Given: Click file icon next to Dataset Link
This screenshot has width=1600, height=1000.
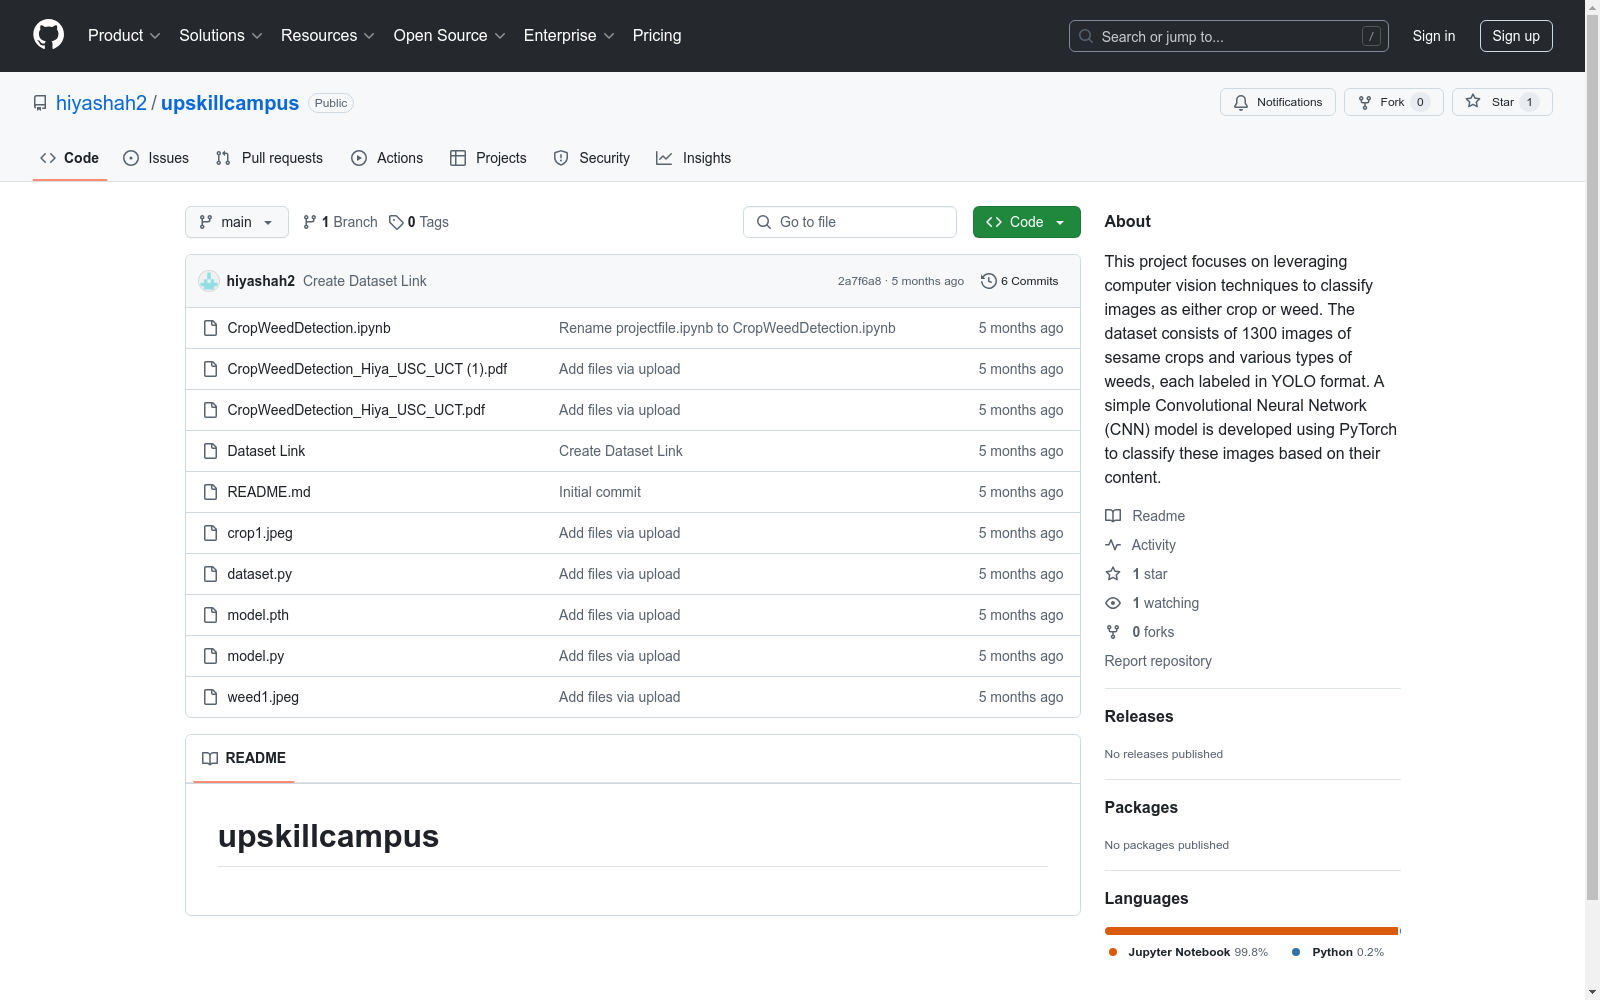Looking at the screenshot, I should [x=210, y=451].
